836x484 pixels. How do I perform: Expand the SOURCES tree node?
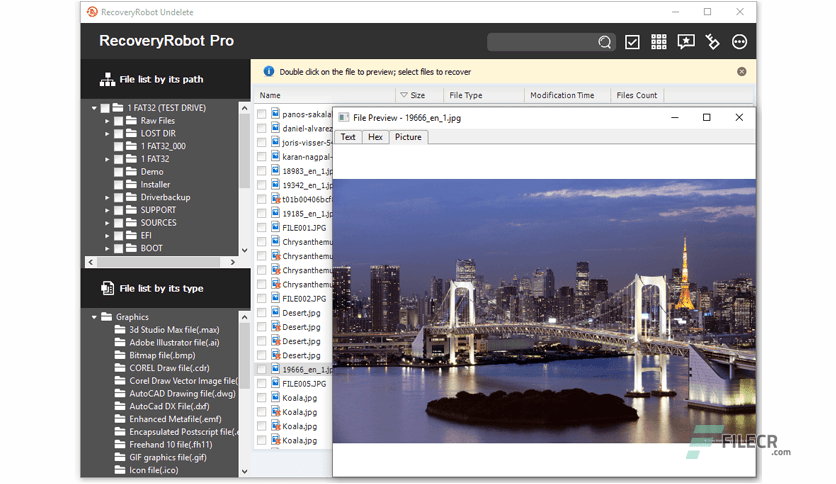(x=107, y=223)
